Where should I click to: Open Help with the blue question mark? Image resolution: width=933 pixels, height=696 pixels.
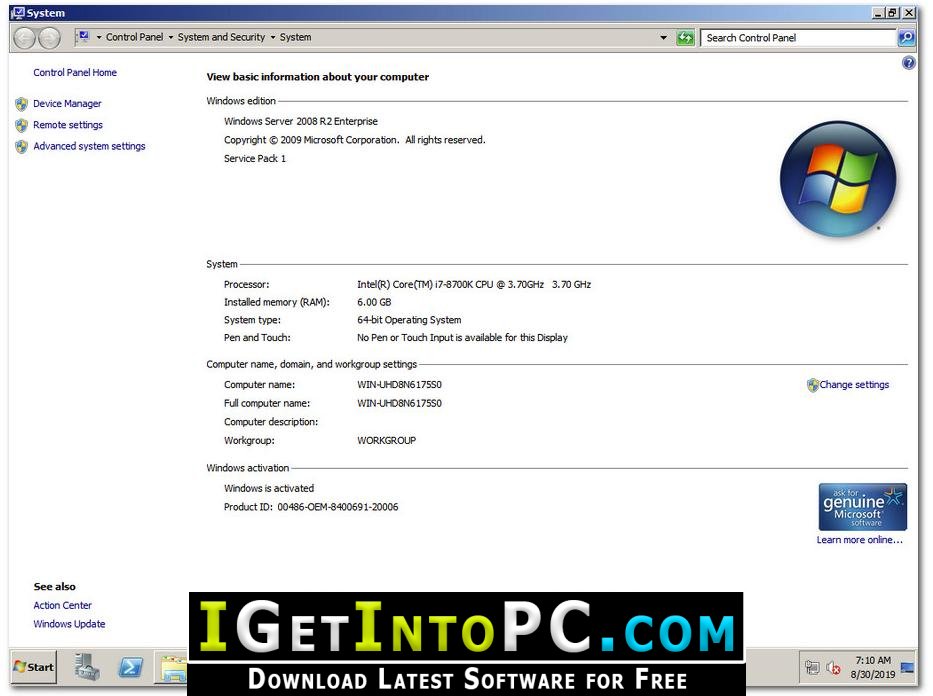tap(908, 62)
